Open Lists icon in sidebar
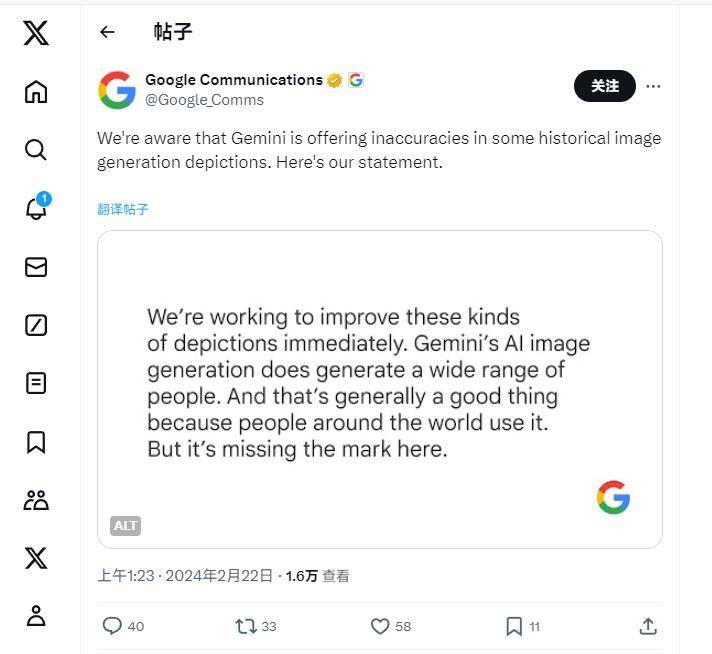The height and width of the screenshot is (654, 712). click(36, 383)
